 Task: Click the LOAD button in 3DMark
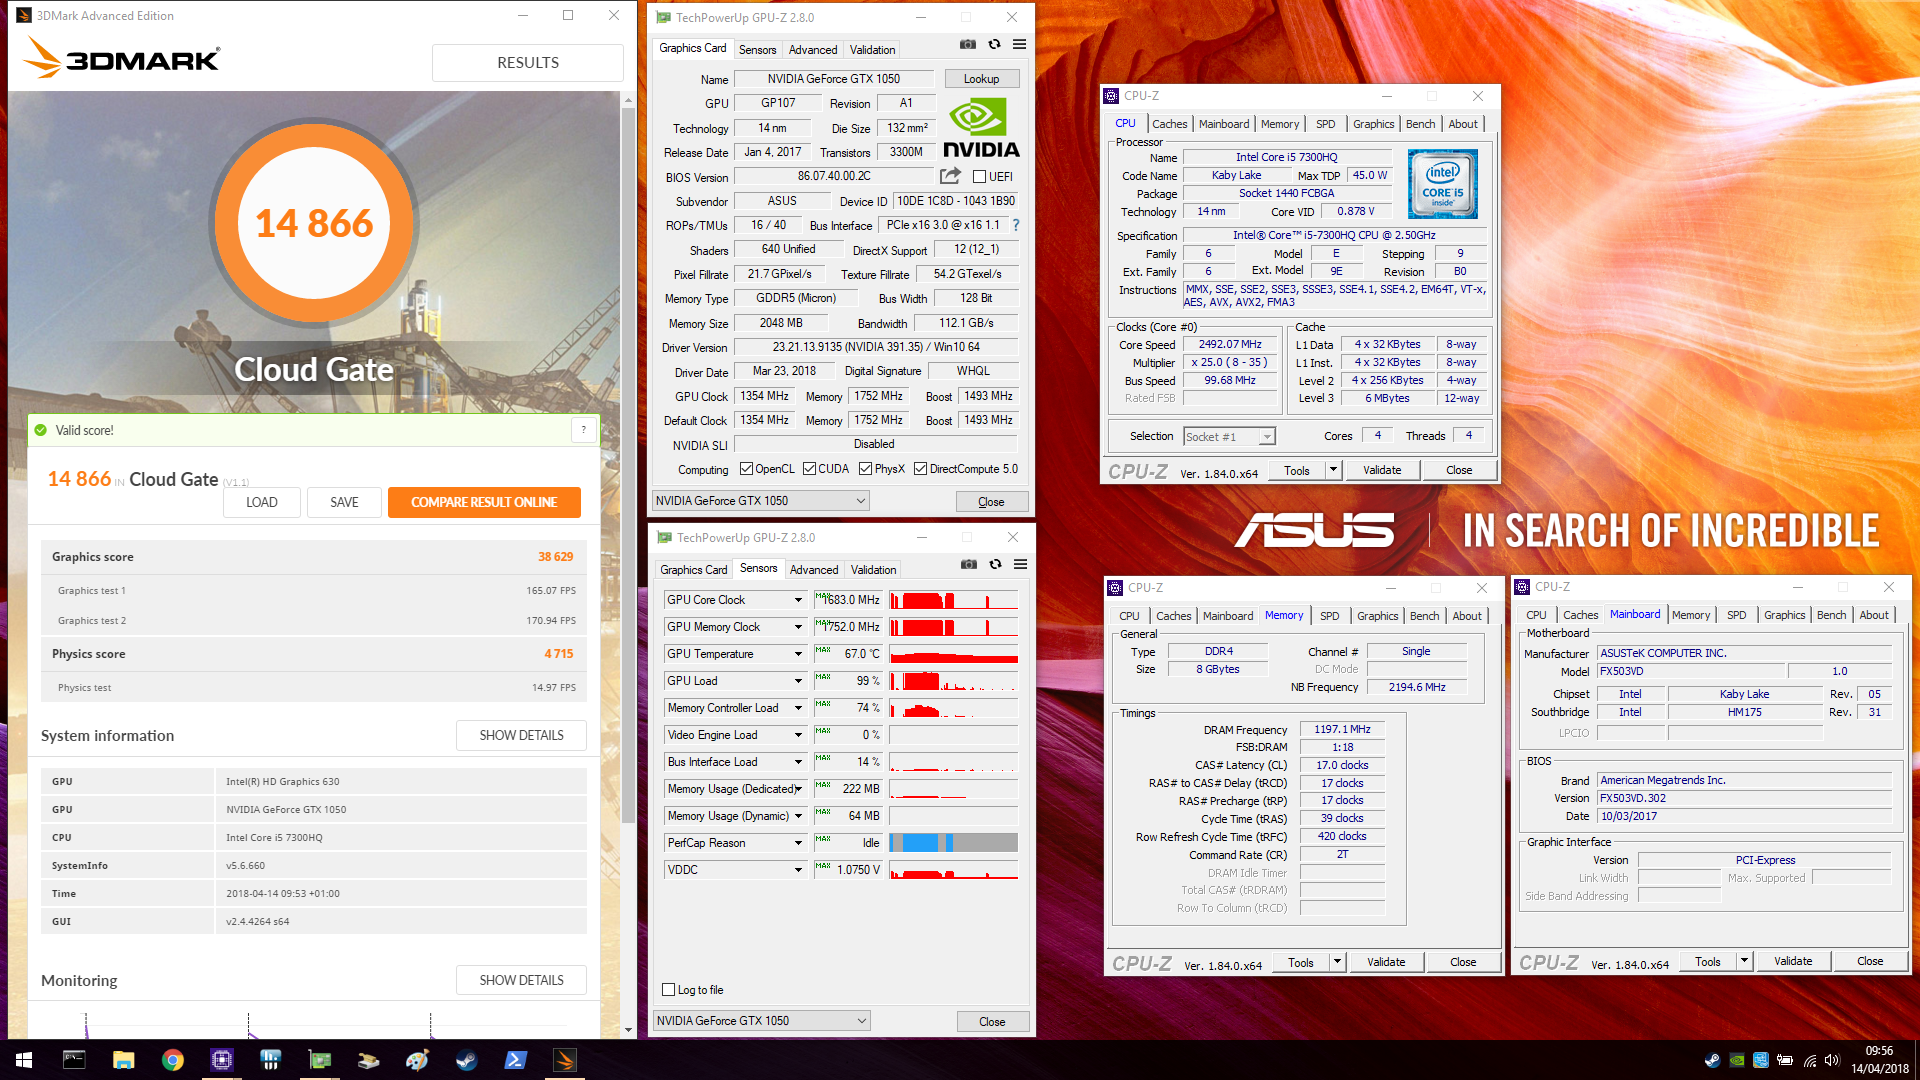[262, 502]
